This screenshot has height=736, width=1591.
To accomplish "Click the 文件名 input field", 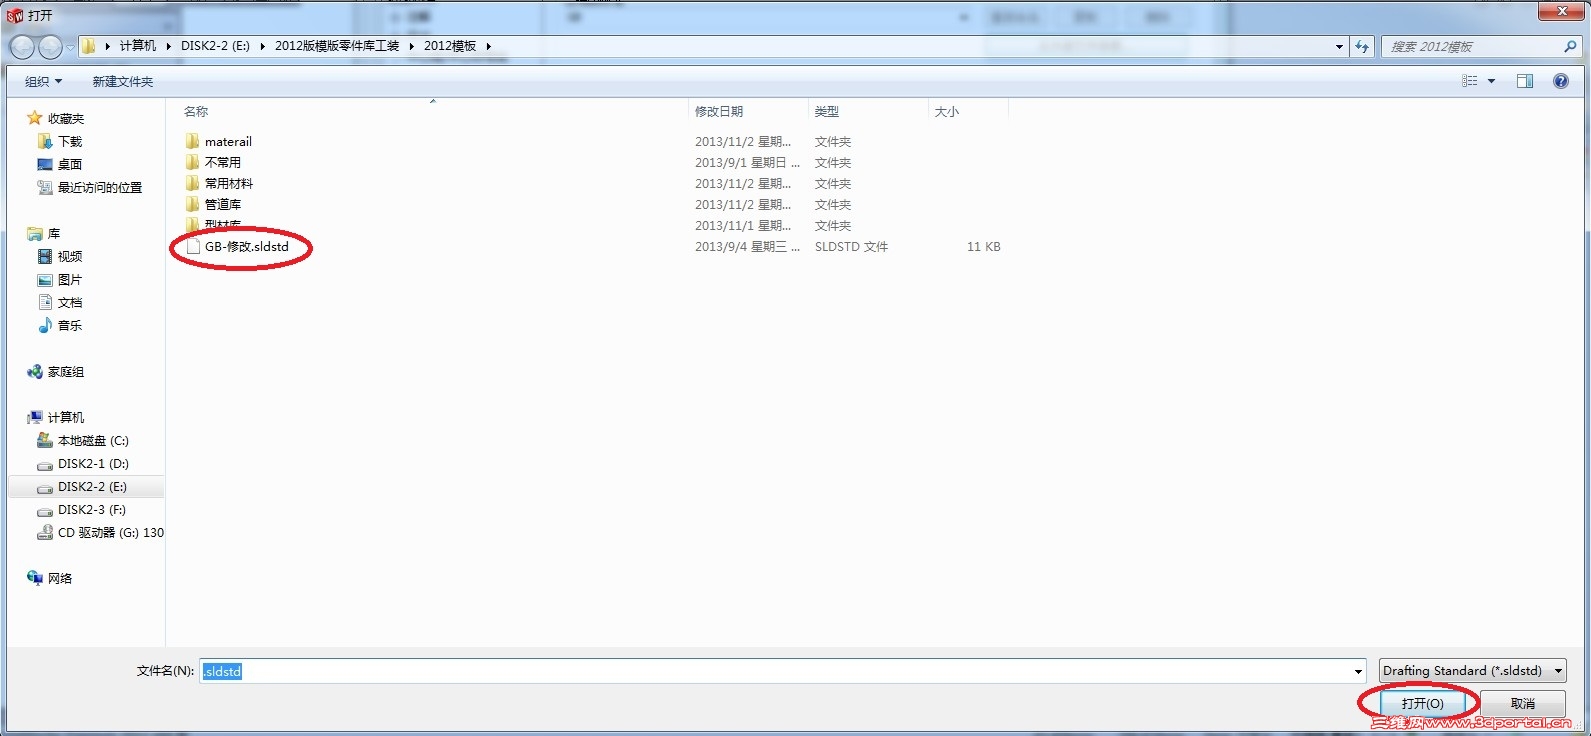I will click(775, 671).
